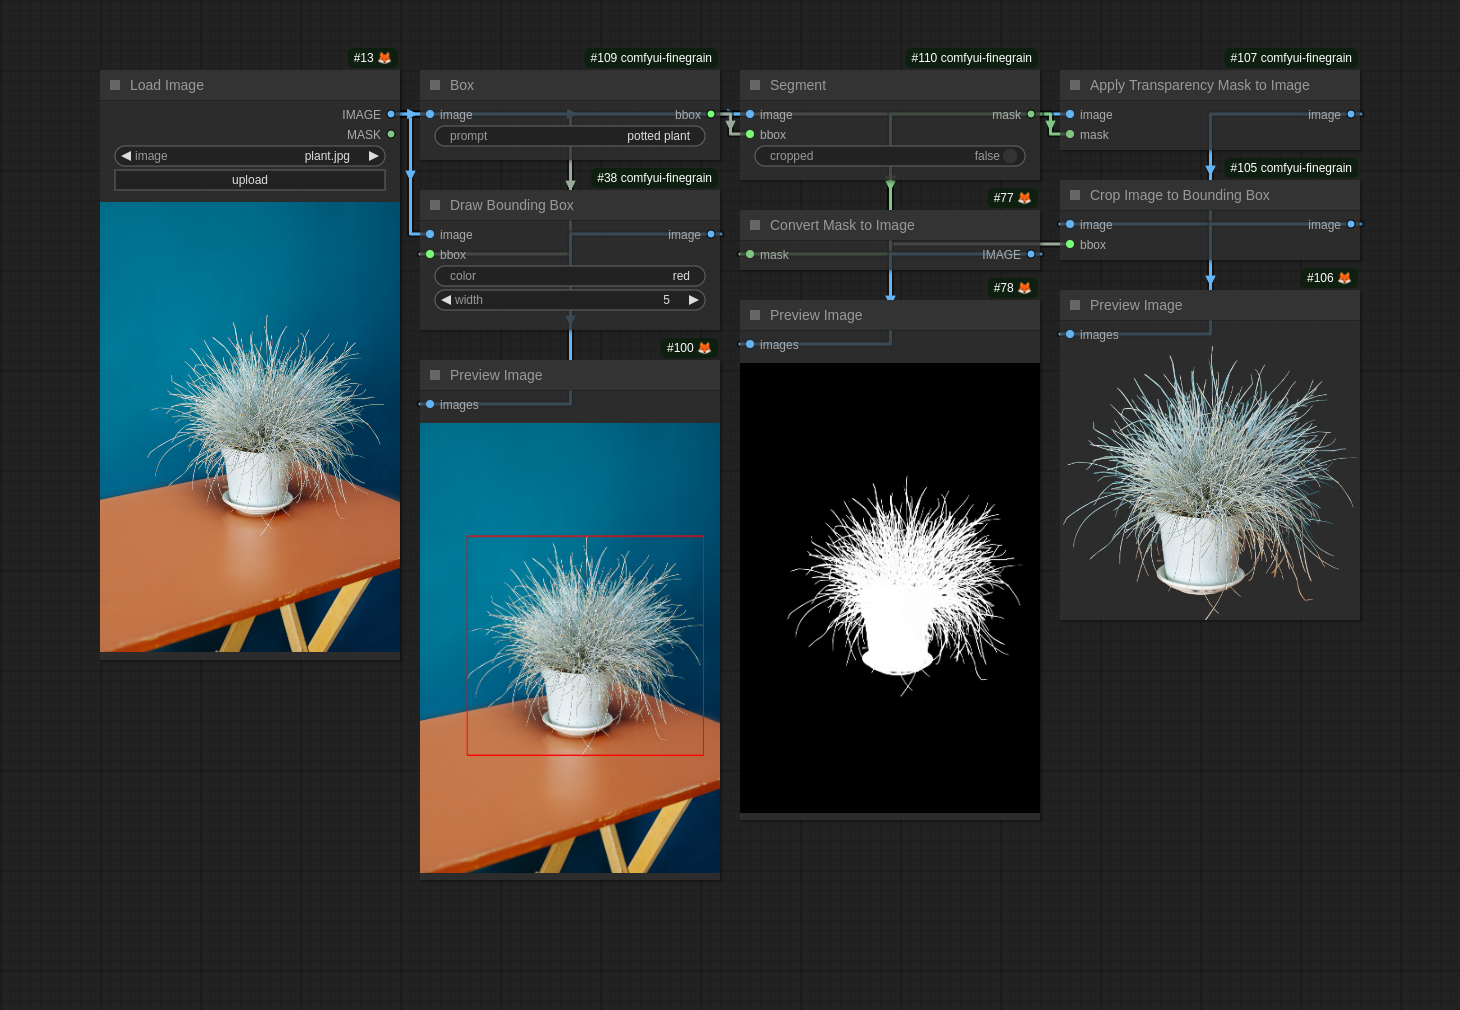
Task: Click image output socket of Draw Bounding Box
Action: (x=711, y=234)
